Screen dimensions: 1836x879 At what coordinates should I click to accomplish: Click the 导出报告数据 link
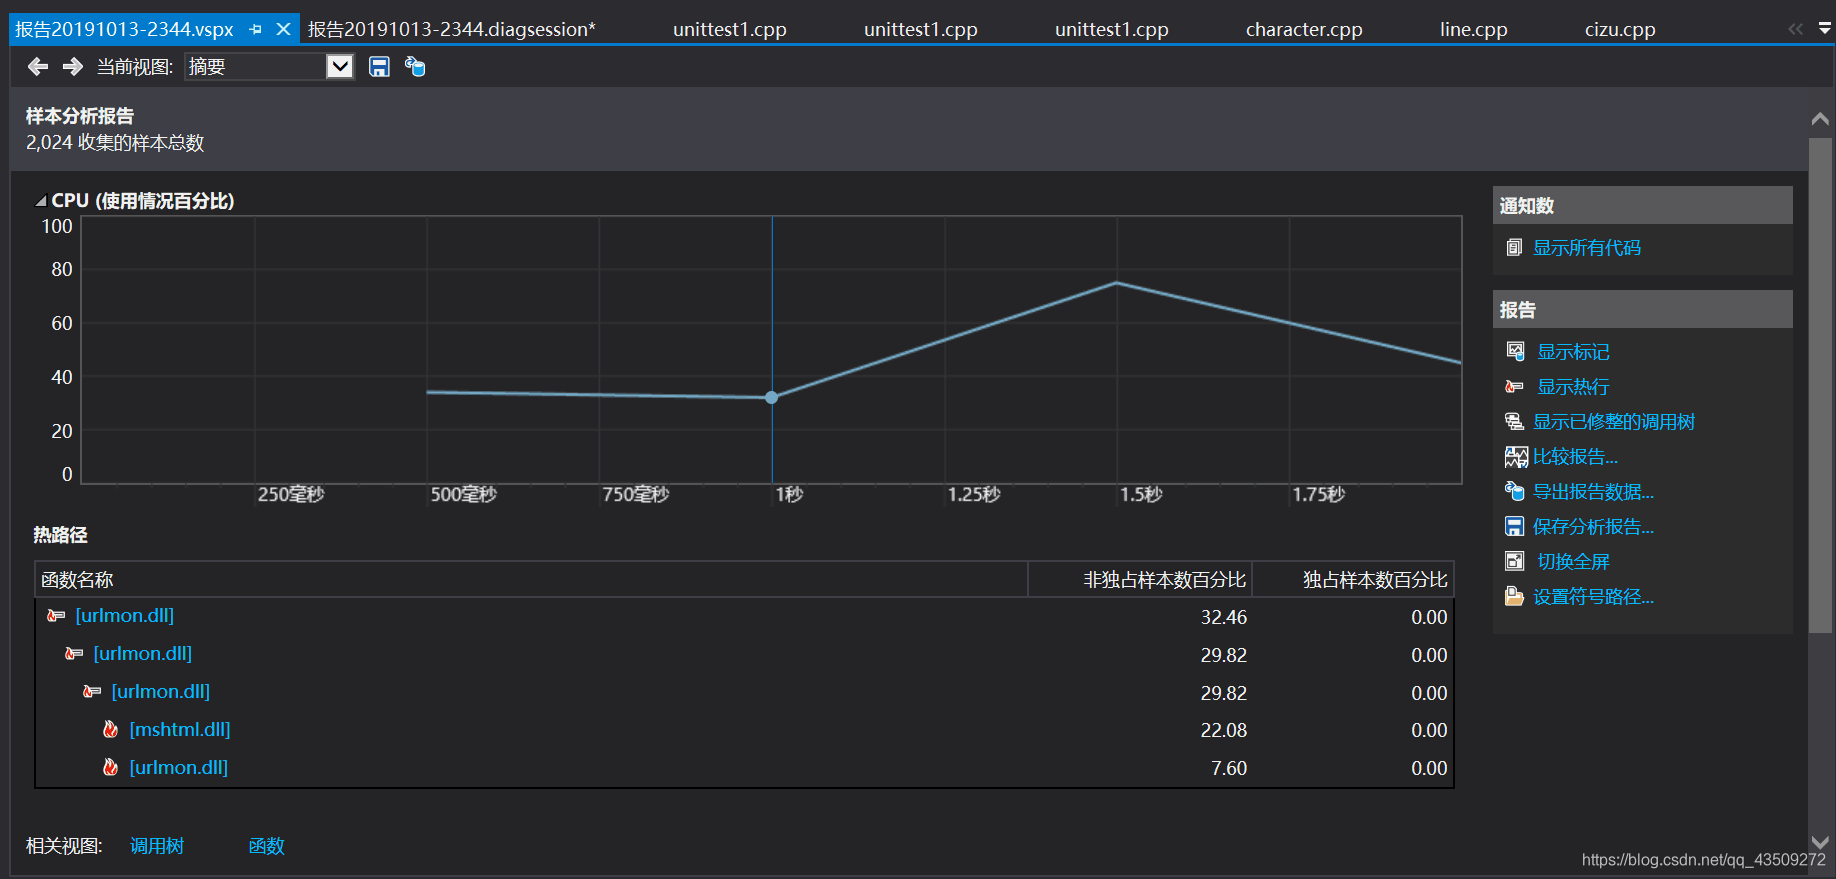(x=1593, y=491)
